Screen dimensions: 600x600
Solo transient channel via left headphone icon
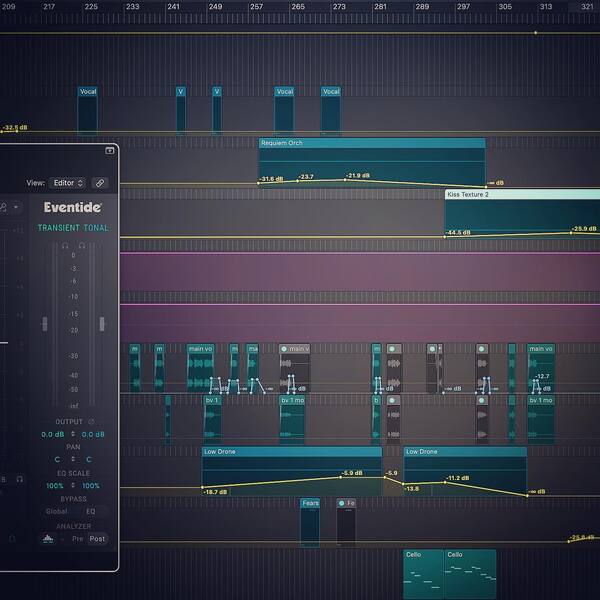tap(65, 245)
